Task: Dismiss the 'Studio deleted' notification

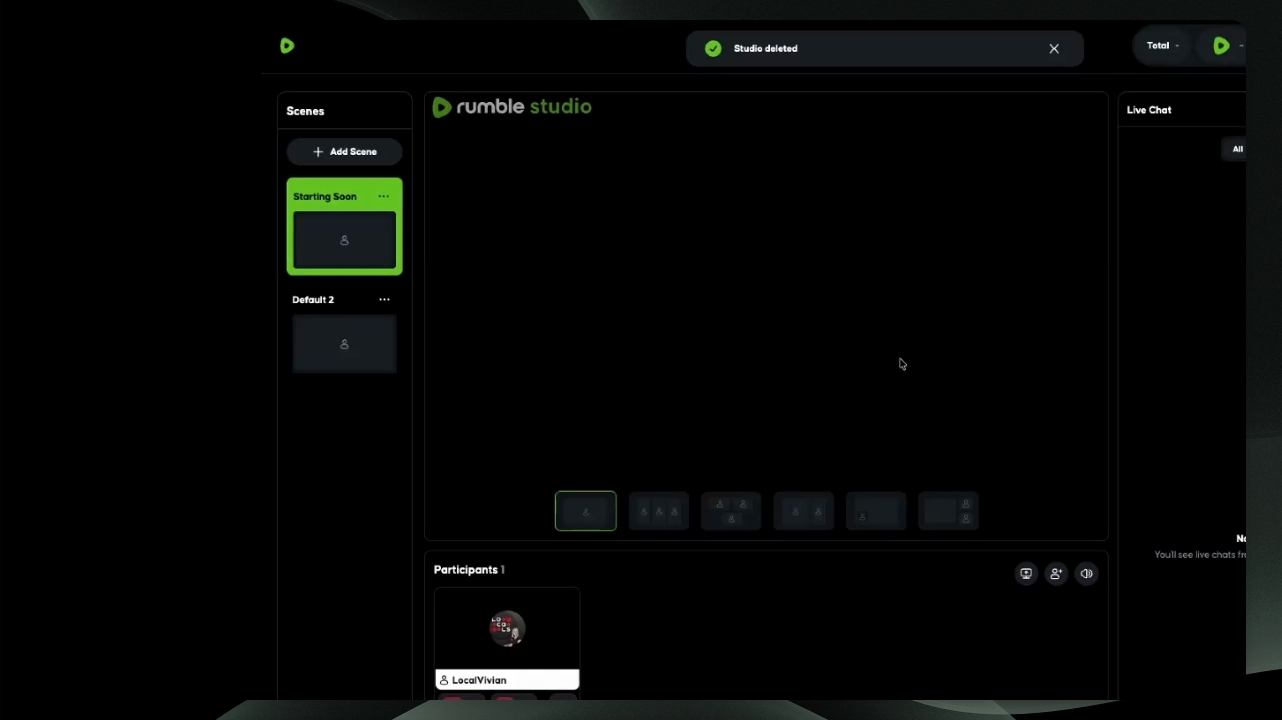Action: point(1054,48)
